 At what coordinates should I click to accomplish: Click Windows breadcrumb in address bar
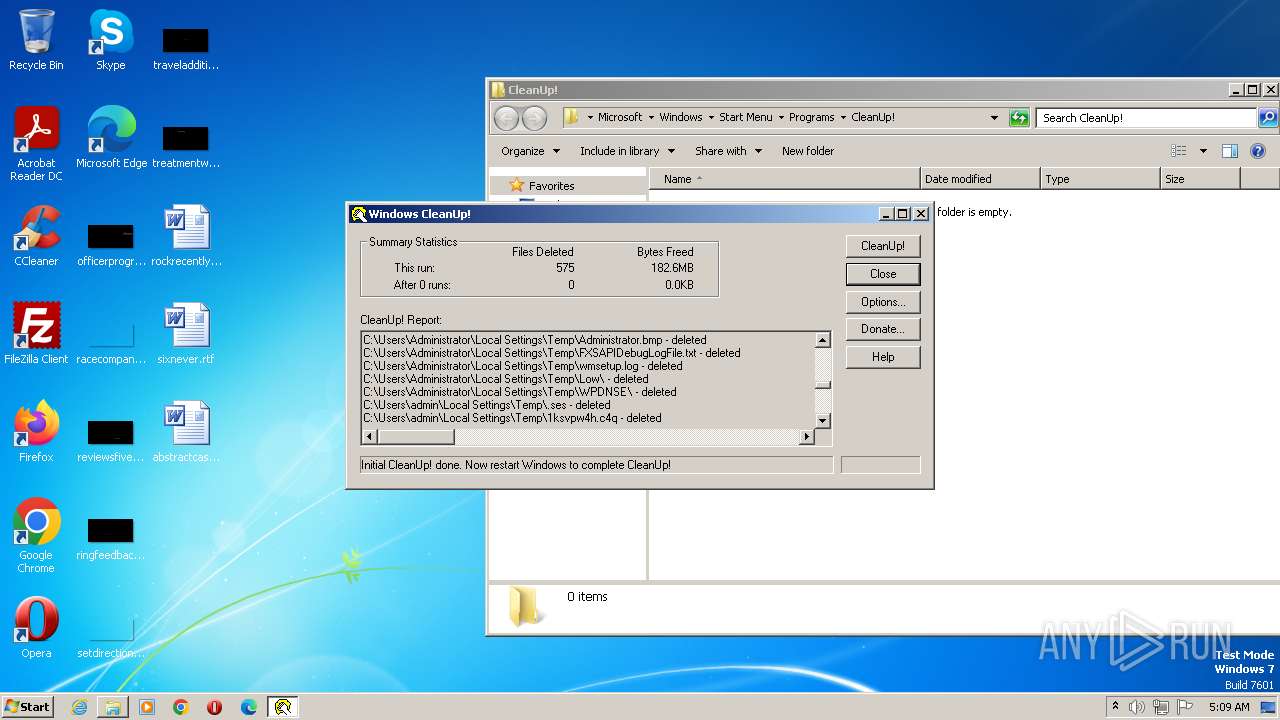click(x=681, y=117)
